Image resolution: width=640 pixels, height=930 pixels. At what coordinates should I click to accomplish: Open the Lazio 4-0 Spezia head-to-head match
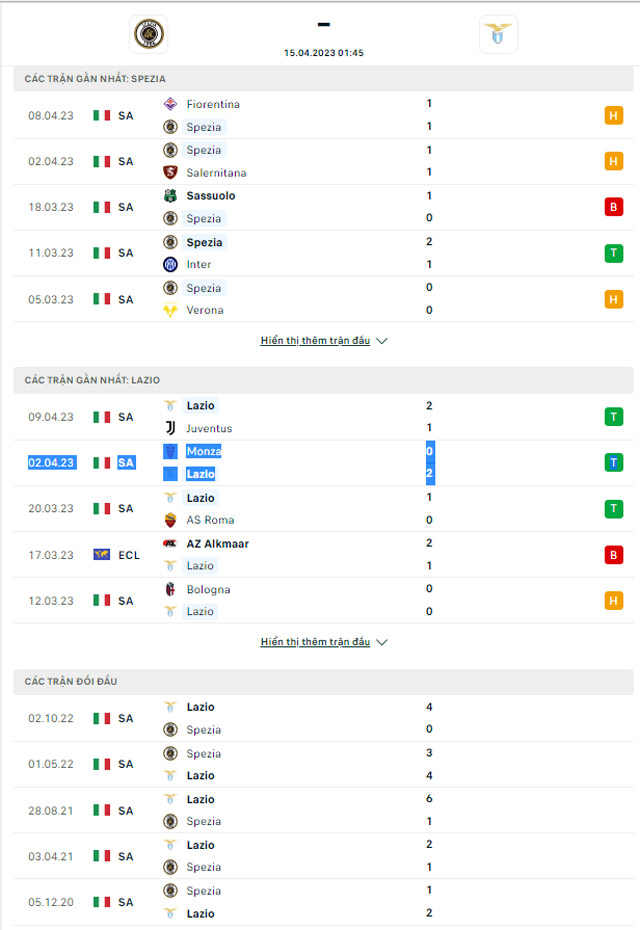pyautogui.click(x=323, y=718)
